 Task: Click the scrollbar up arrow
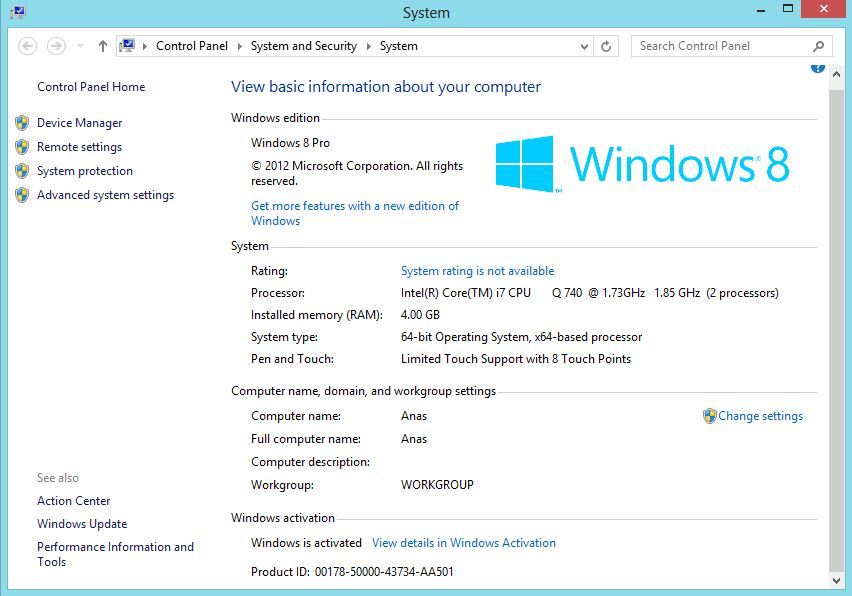(836, 75)
